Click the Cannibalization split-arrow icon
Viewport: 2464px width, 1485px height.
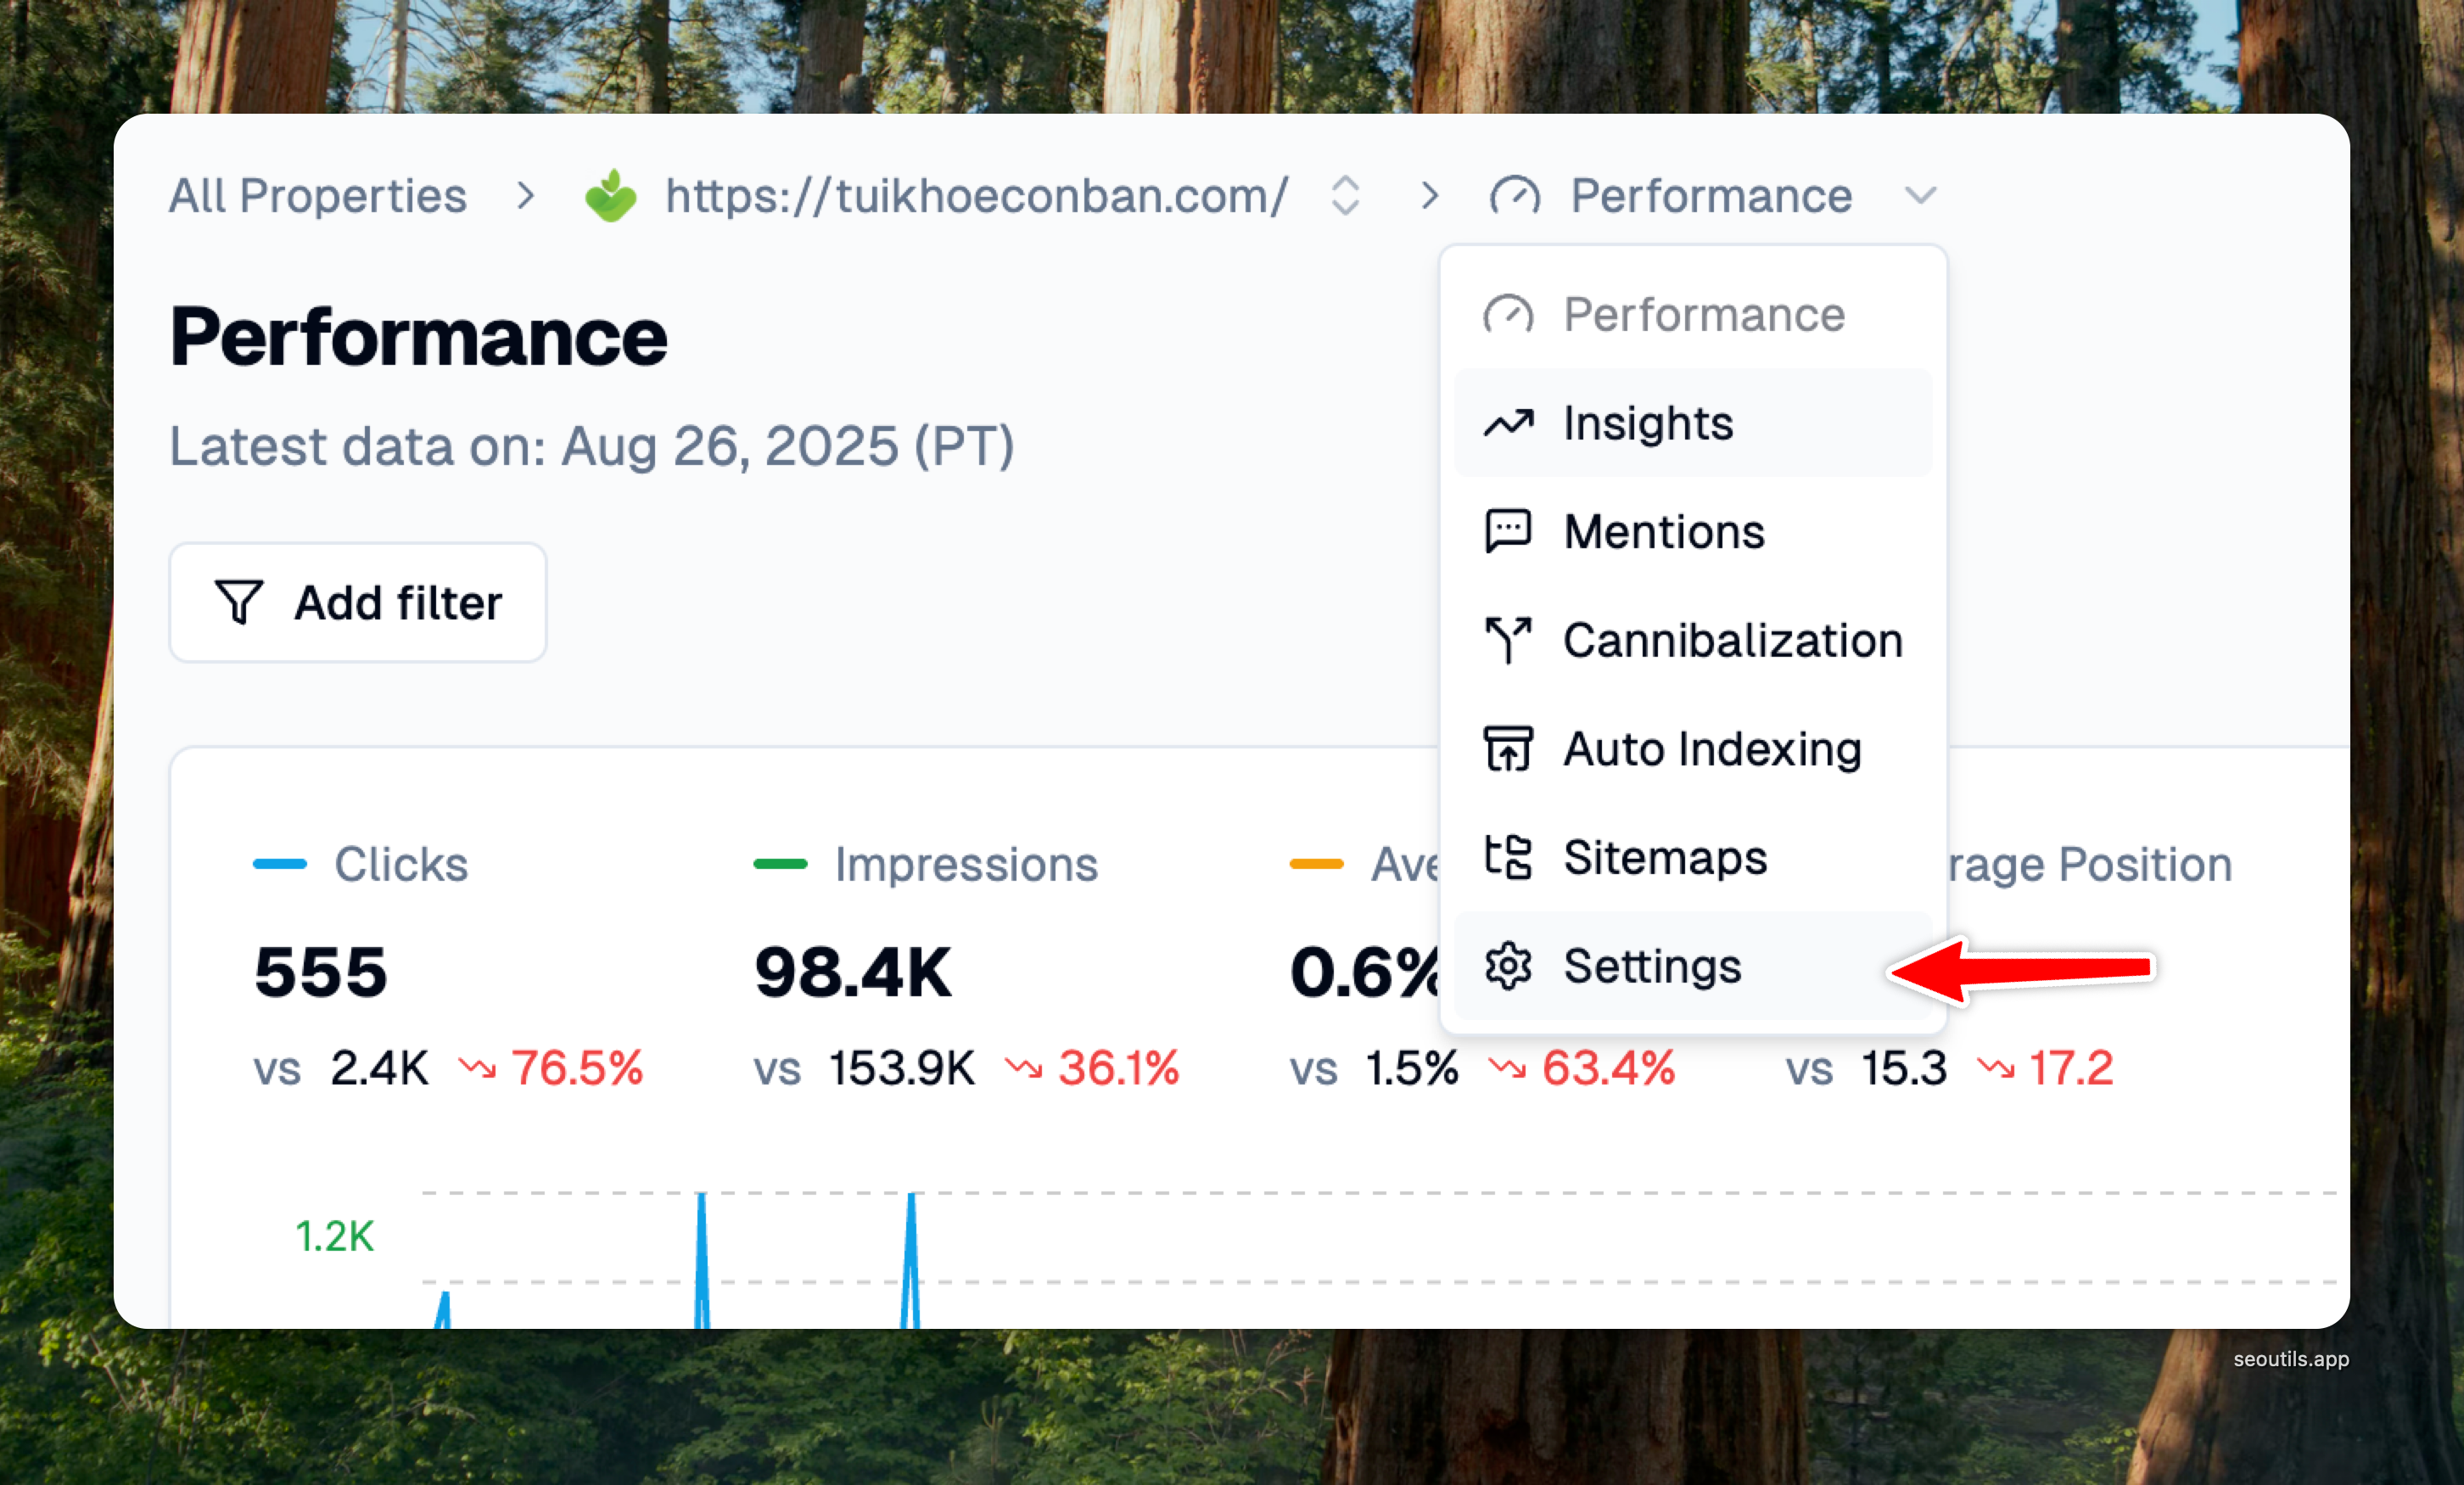[x=1508, y=640]
